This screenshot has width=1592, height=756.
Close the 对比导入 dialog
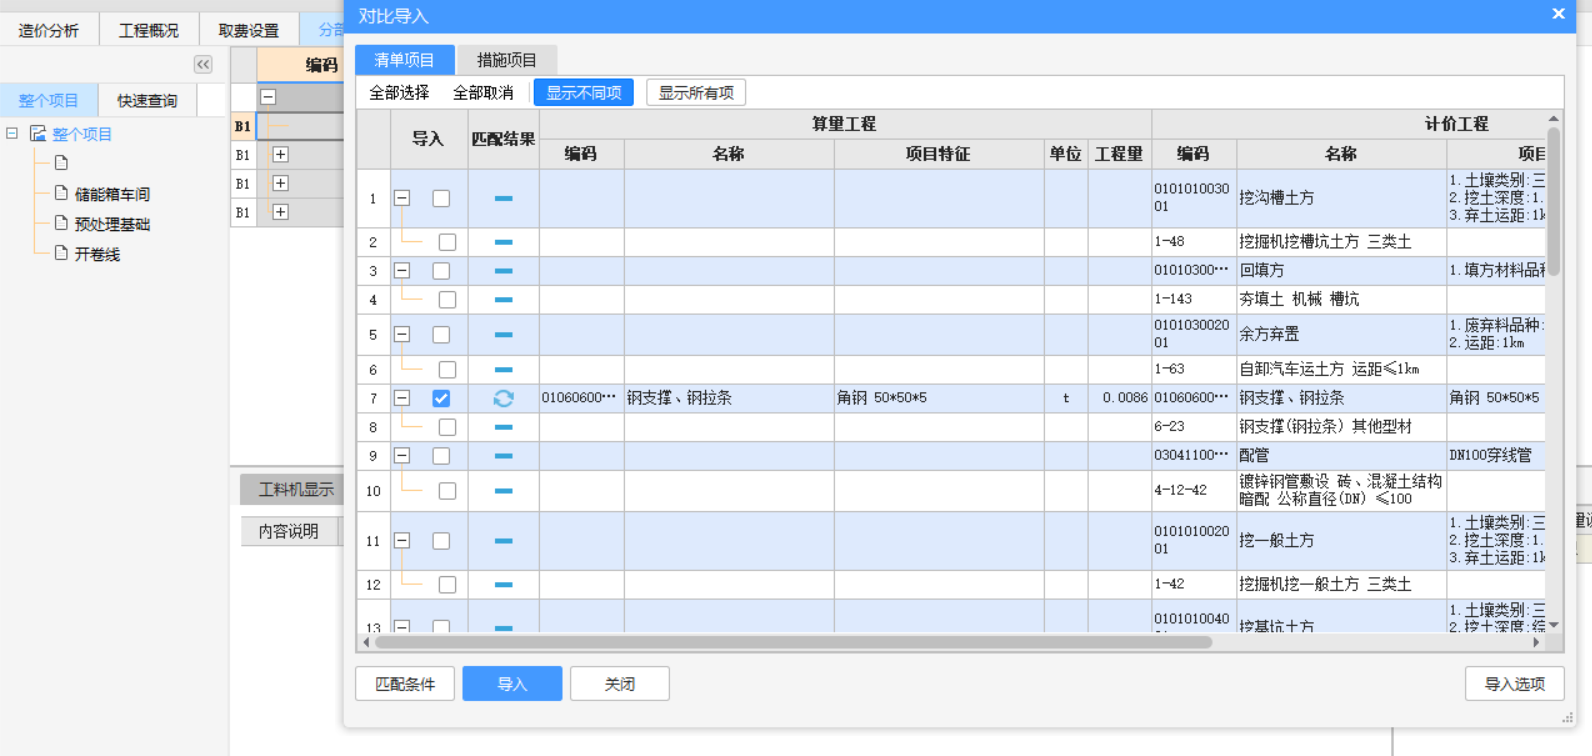(x=1558, y=14)
